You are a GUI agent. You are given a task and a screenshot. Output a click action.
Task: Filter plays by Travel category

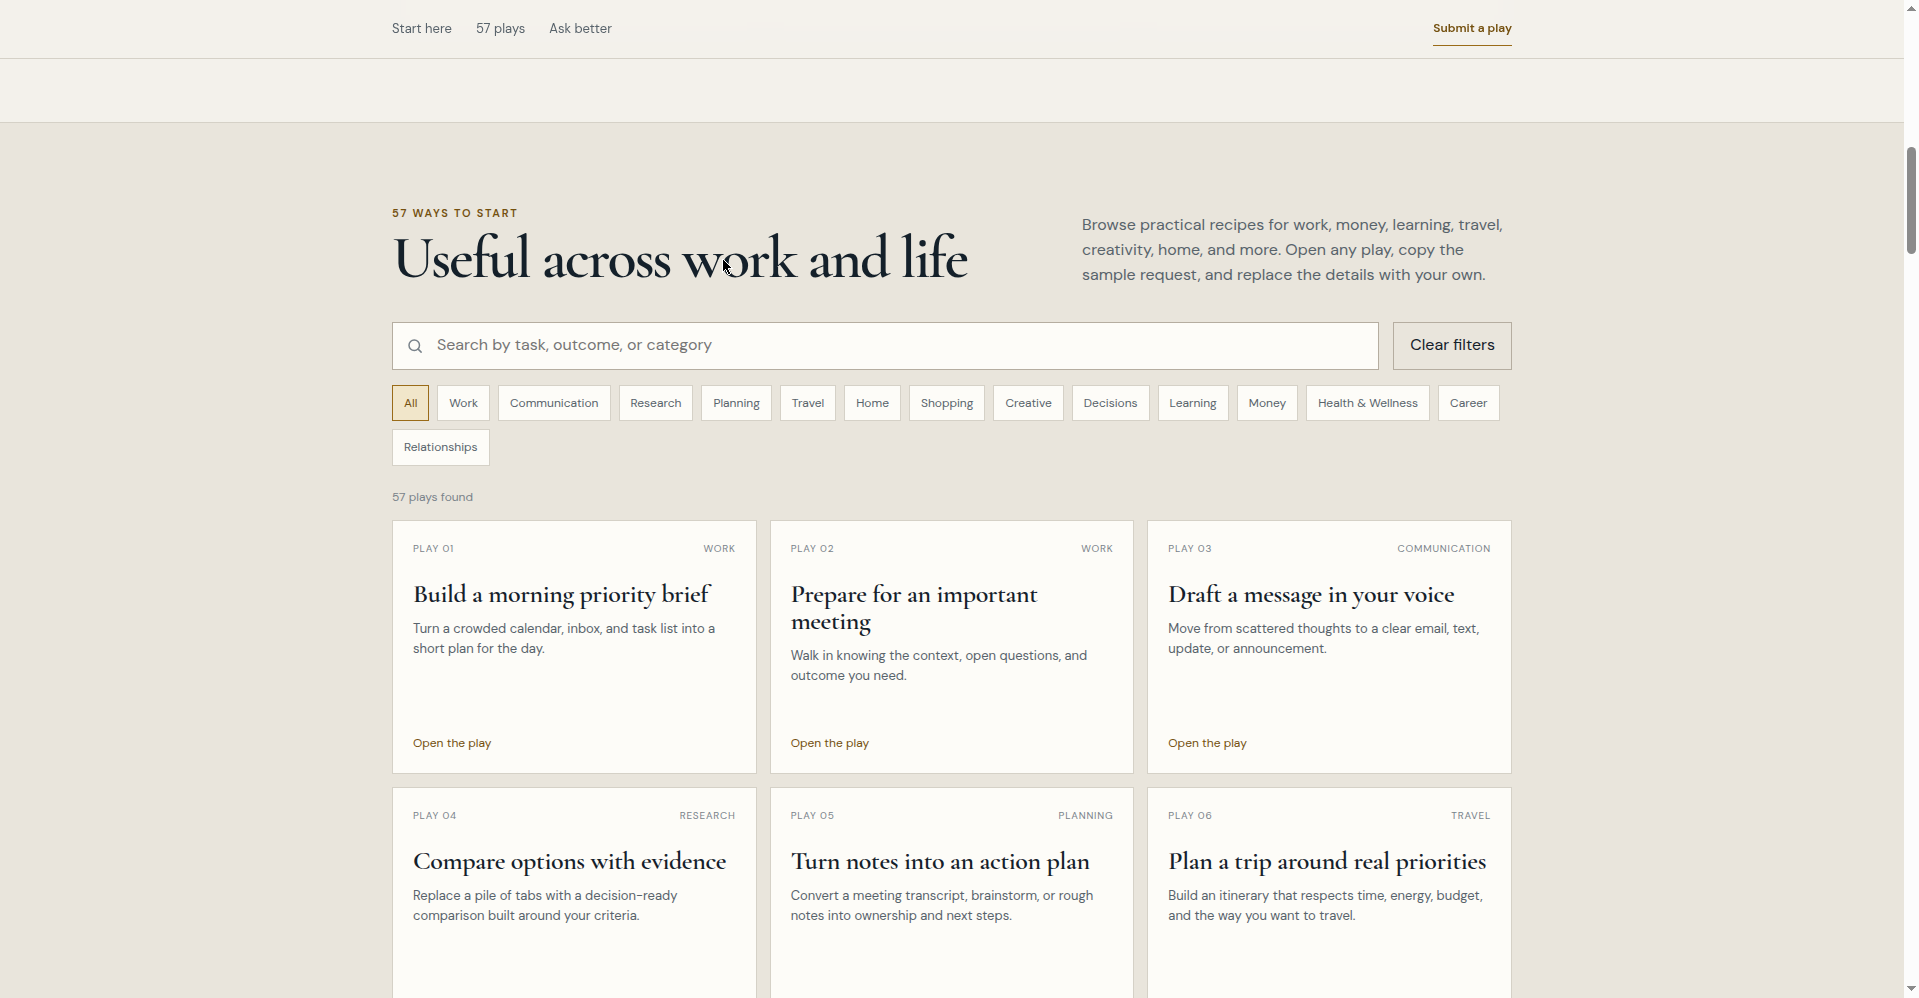pyautogui.click(x=808, y=403)
